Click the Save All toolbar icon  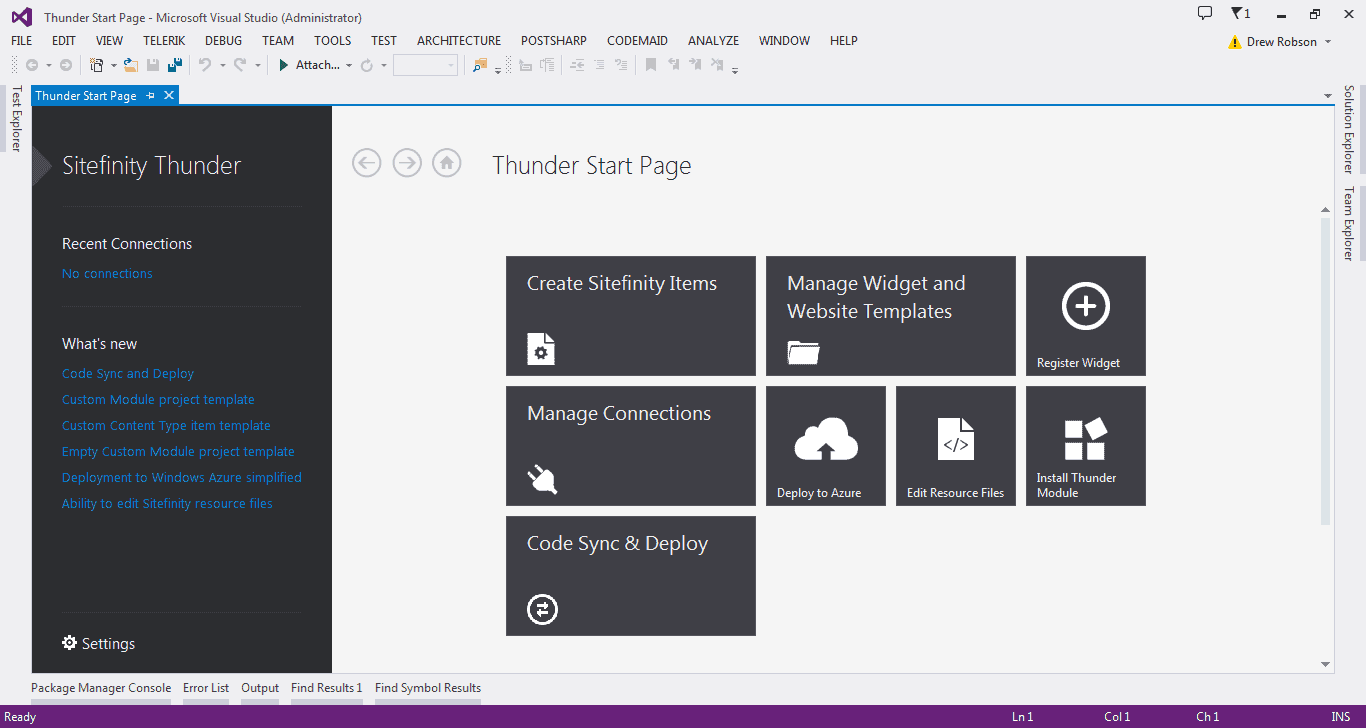pyautogui.click(x=175, y=65)
